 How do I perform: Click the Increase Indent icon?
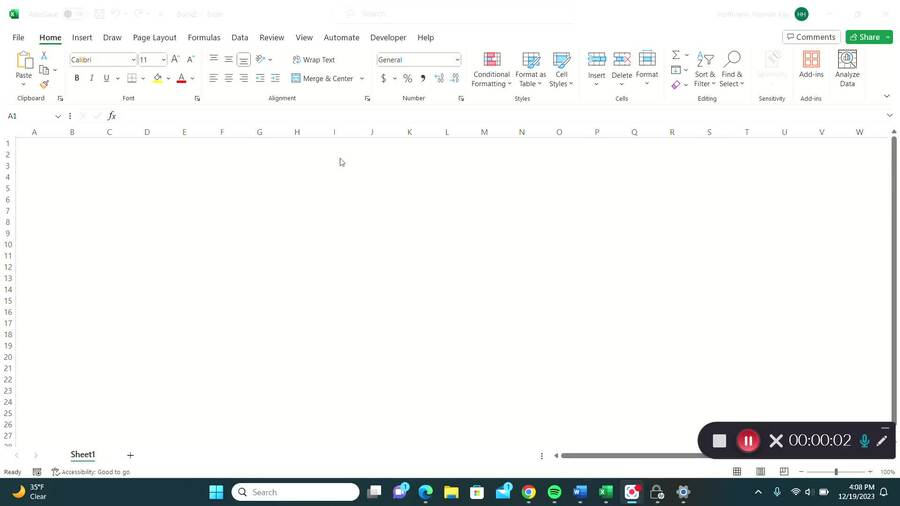(276, 78)
